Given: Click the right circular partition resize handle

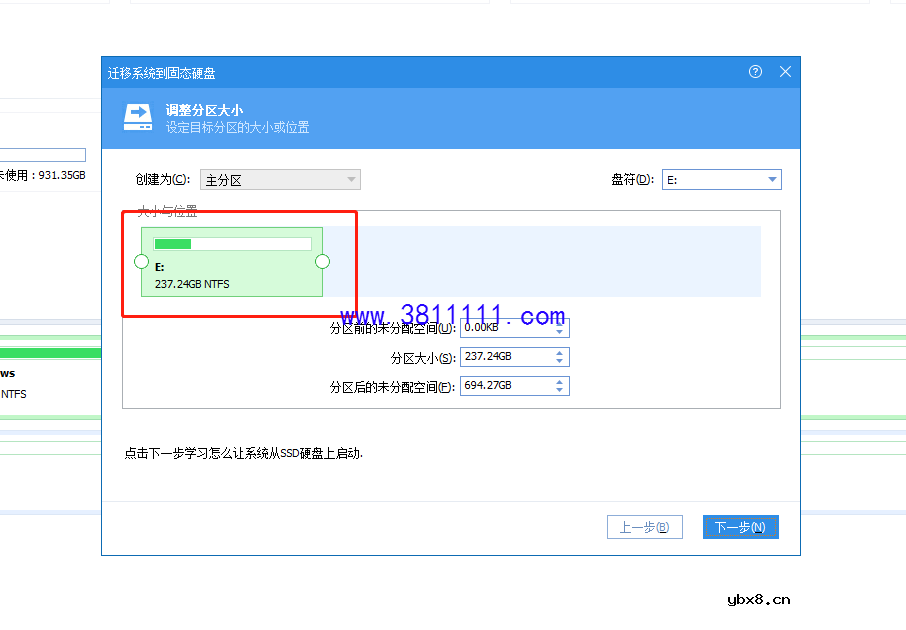Looking at the screenshot, I should tap(322, 262).
